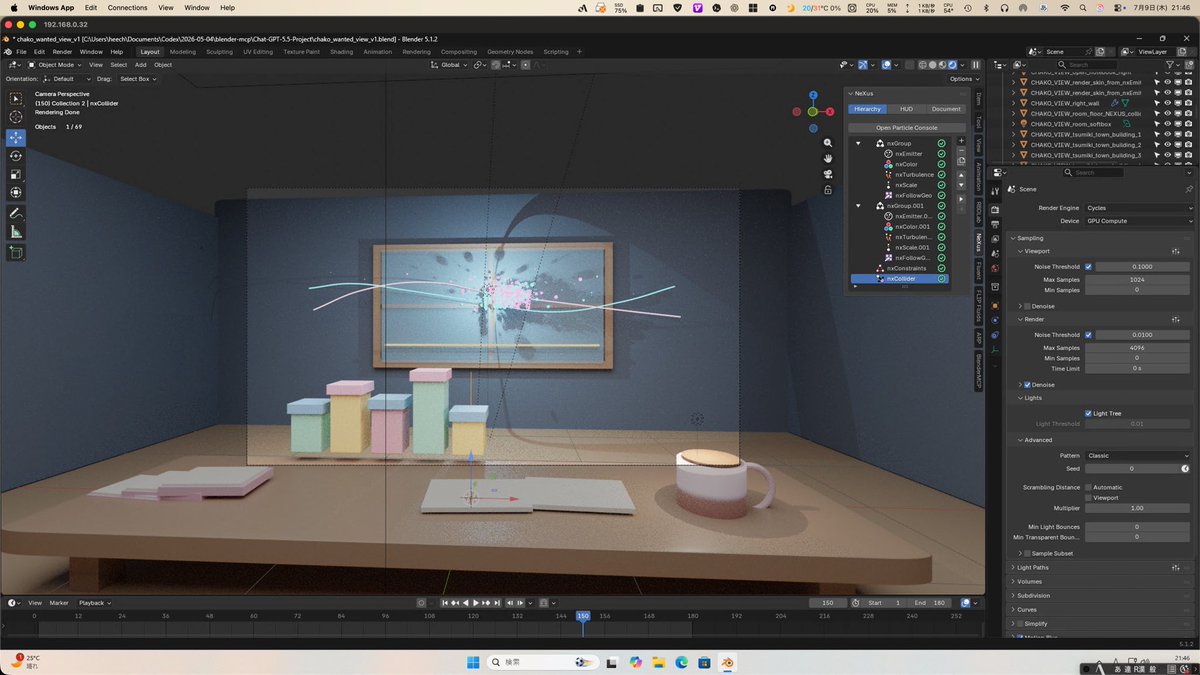1200x675 pixels.
Task: Open the Device GPU Compute dropdown
Action: pos(1139,221)
